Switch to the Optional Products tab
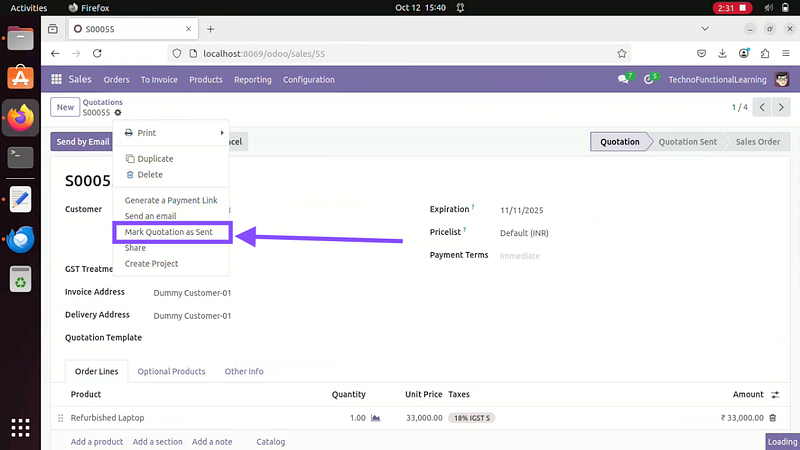Viewport: 800px width, 450px height. coord(171,371)
